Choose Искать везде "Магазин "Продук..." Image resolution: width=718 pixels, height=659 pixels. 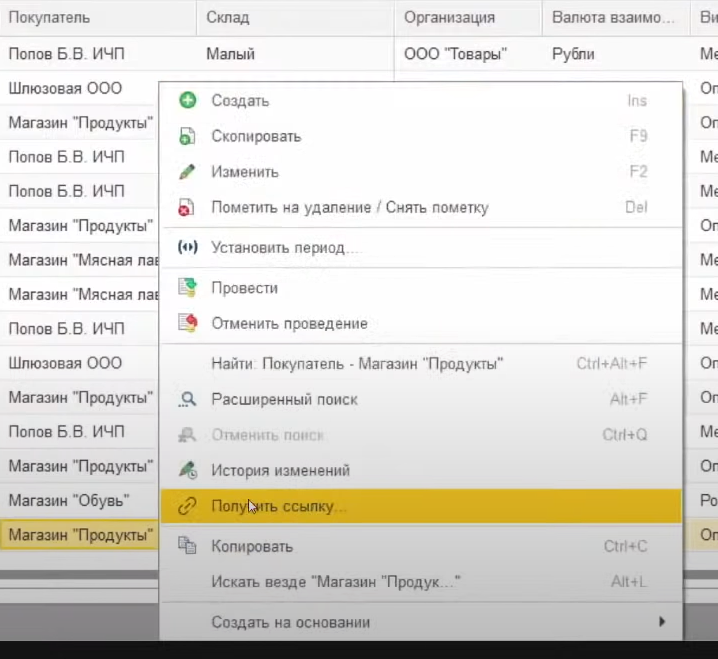(421, 582)
